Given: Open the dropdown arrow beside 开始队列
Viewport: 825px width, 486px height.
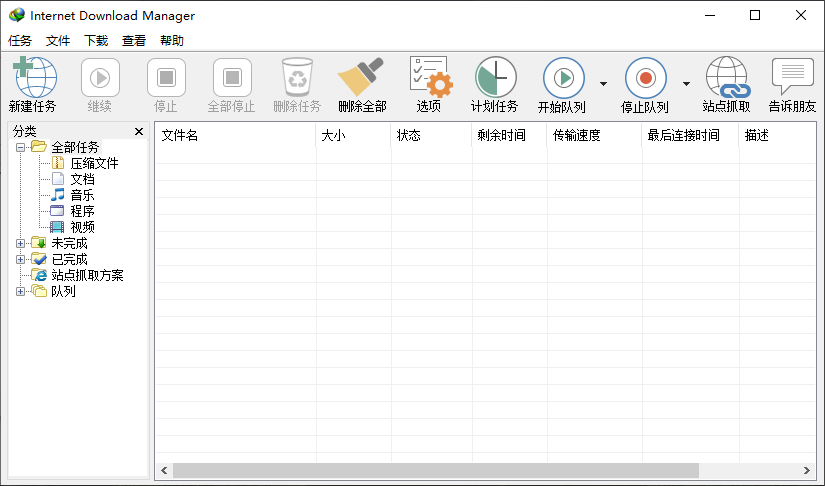Looking at the screenshot, I should [603, 84].
